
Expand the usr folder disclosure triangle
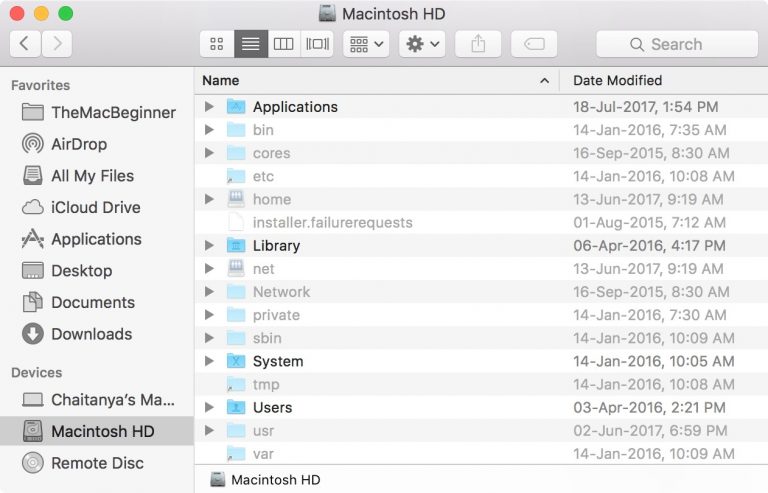coord(209,430)
